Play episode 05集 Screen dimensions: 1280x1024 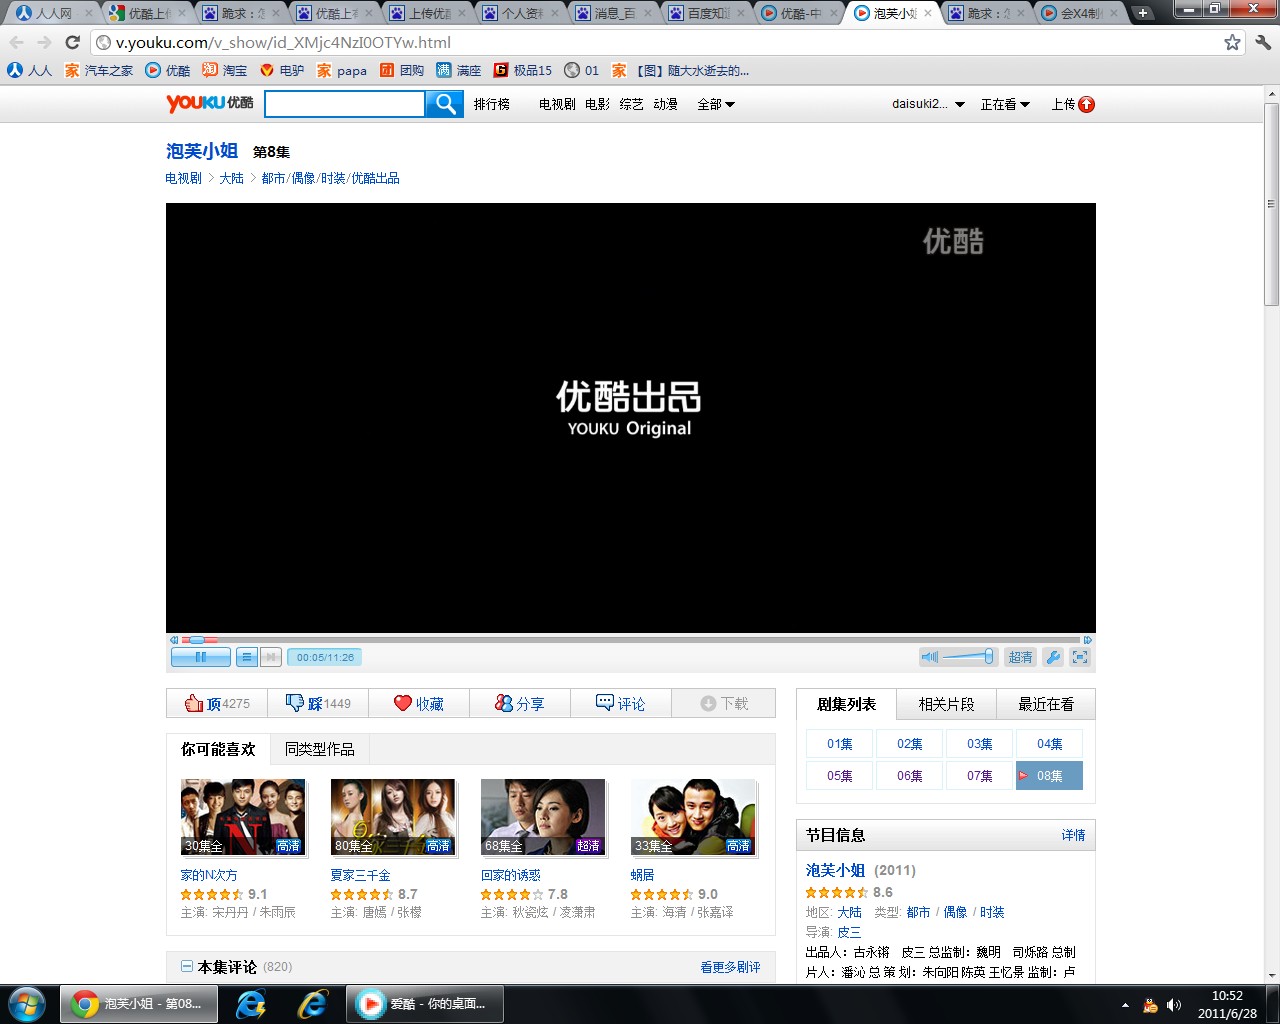pyautogui.click(x=840, y=776)
